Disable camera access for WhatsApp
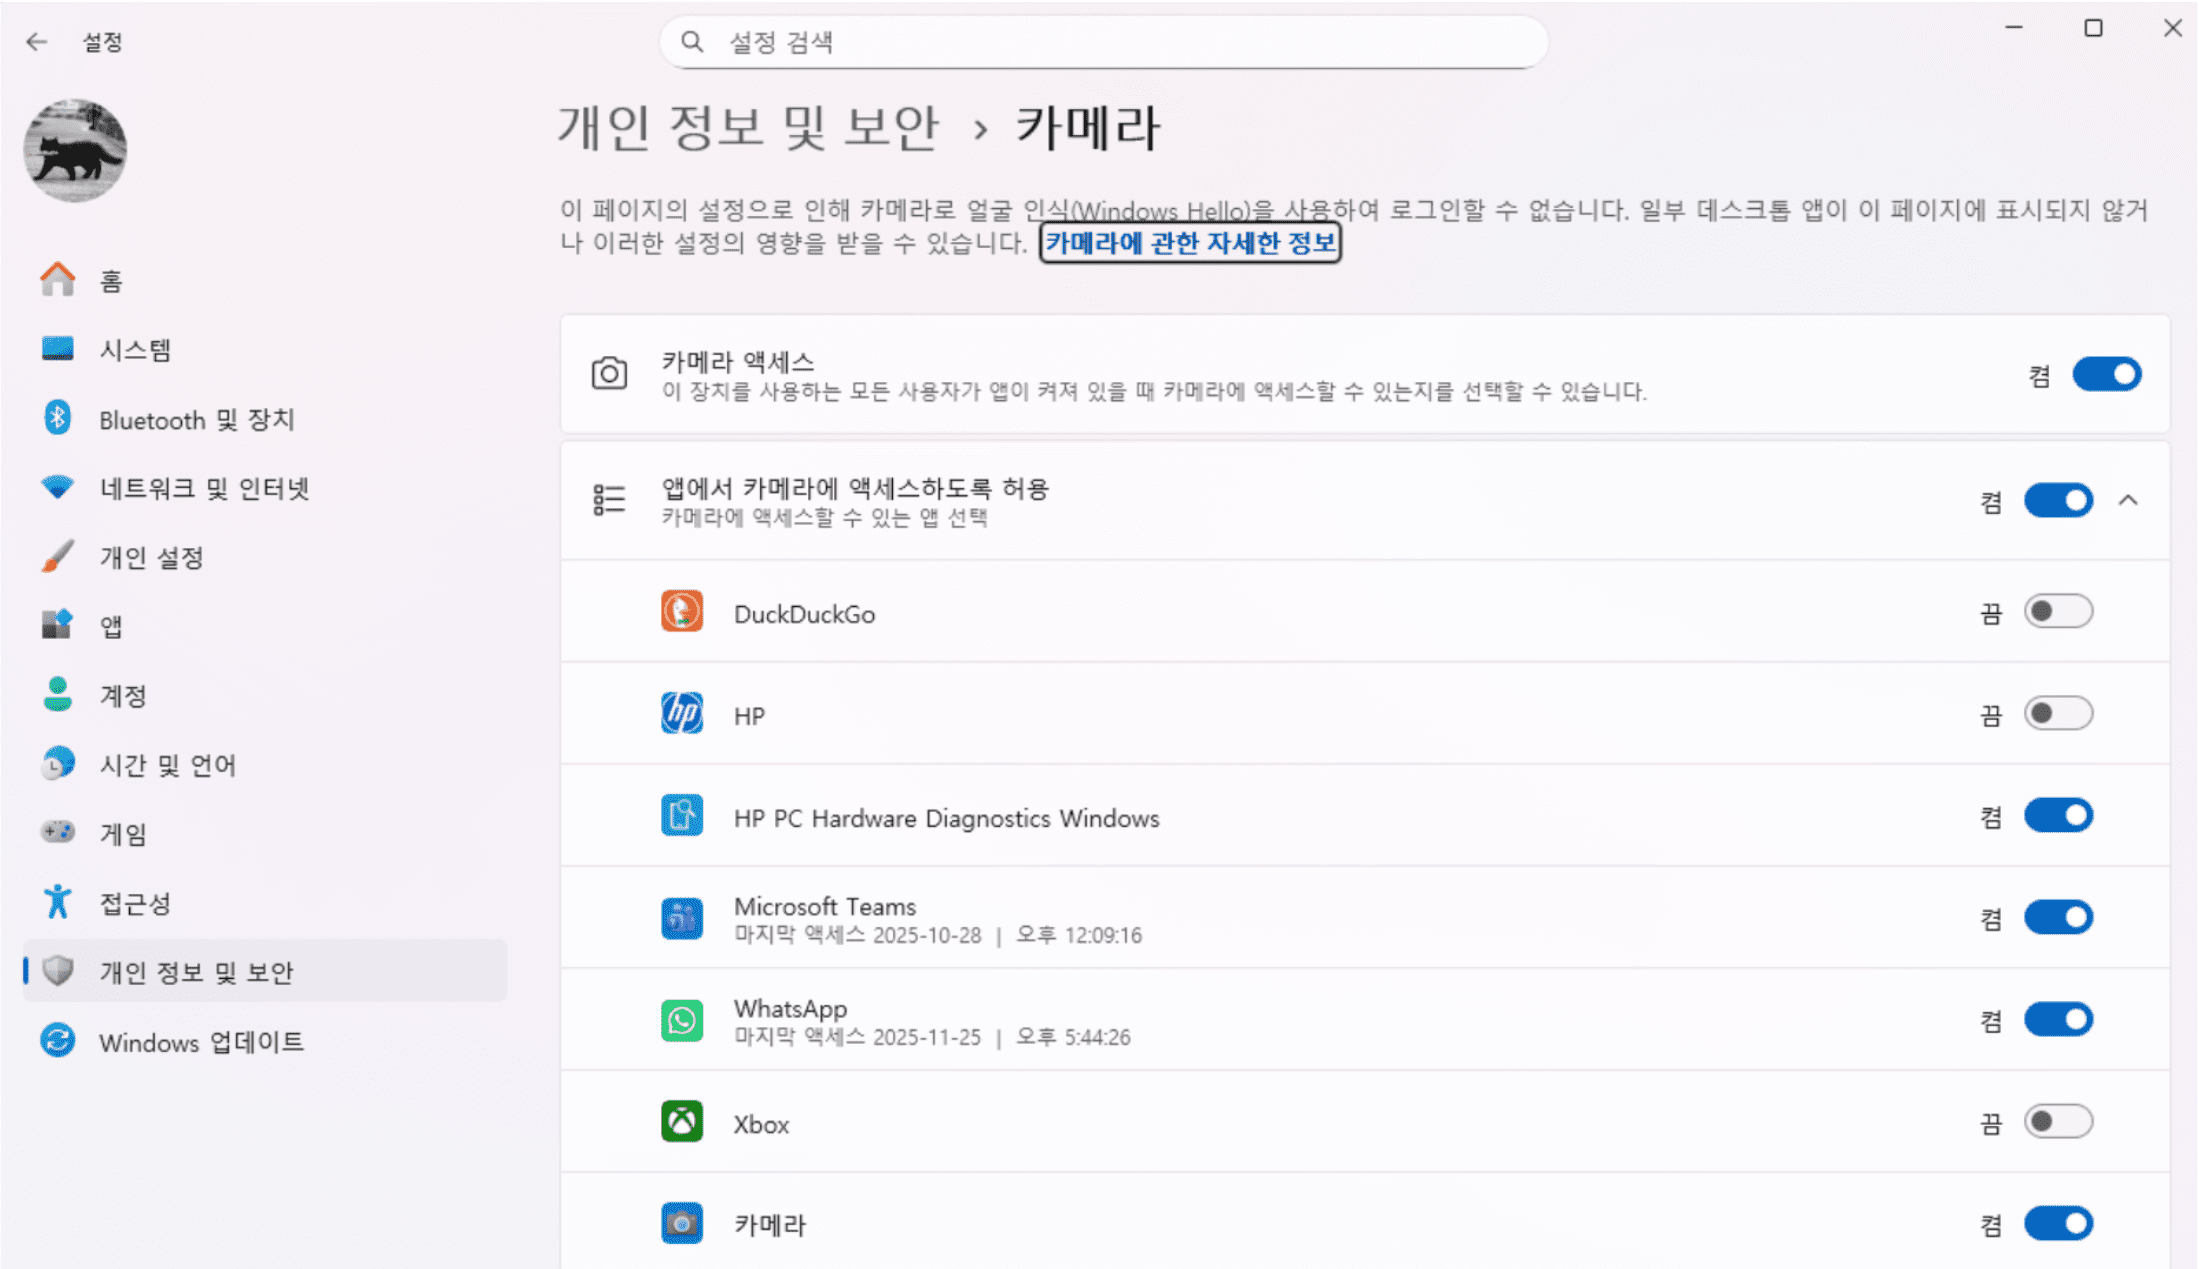This screenshot has width=2199, height=1269. pyautogui.click(x=2057, y=1020)
